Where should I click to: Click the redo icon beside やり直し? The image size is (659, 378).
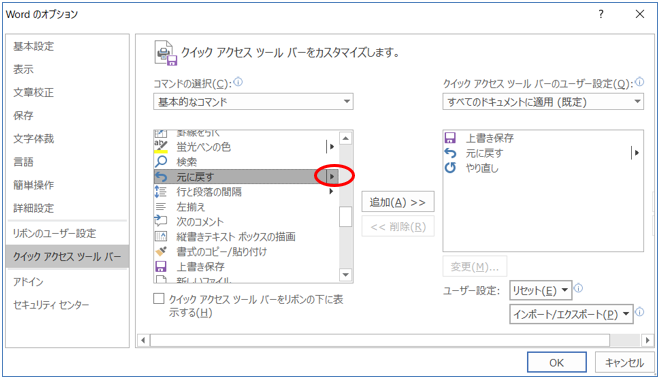tap(450, 168)
